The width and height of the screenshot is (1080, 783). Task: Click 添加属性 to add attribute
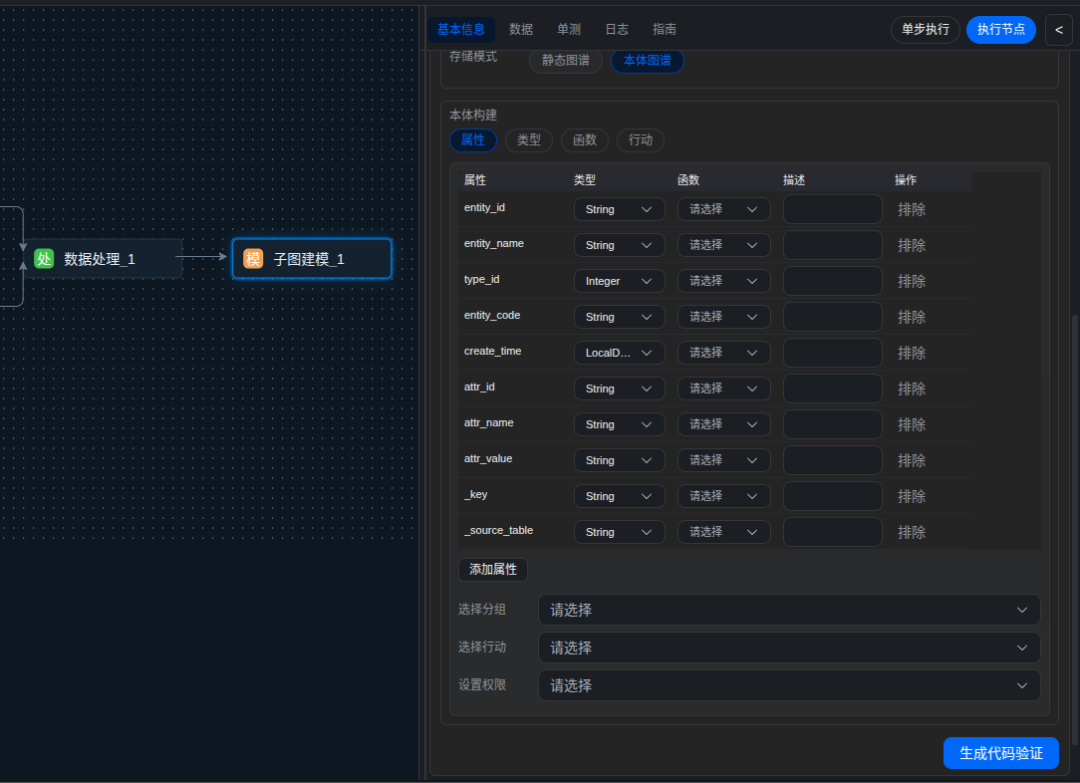(x=493, y=569)
